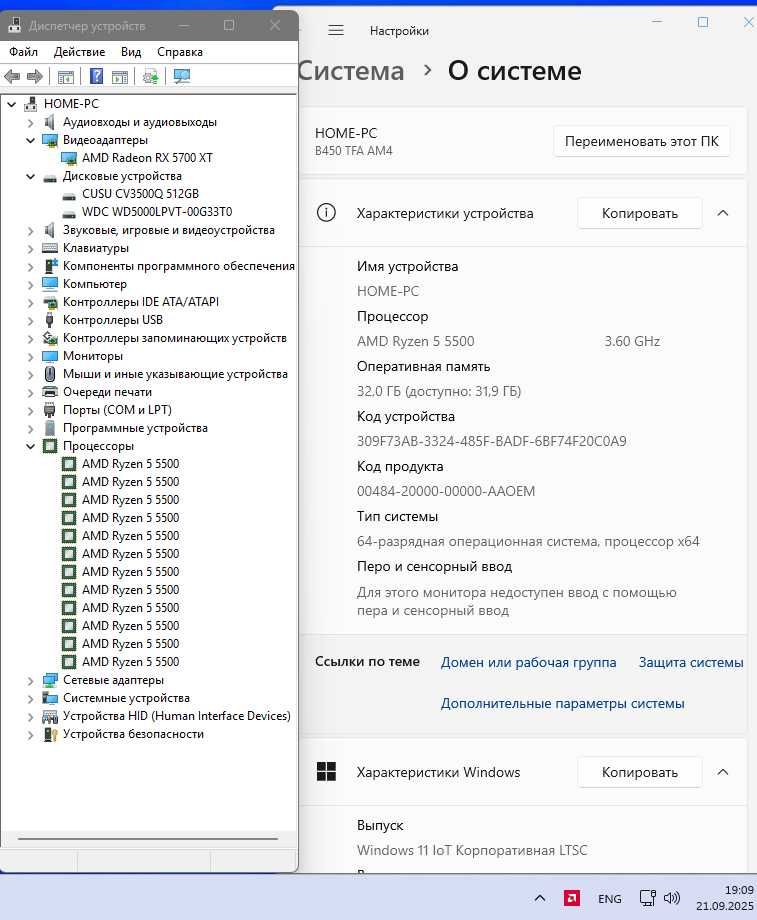Collapse the Видеоадаптеры node
This screenshot has width=757, height=920.
click(31, 140)
